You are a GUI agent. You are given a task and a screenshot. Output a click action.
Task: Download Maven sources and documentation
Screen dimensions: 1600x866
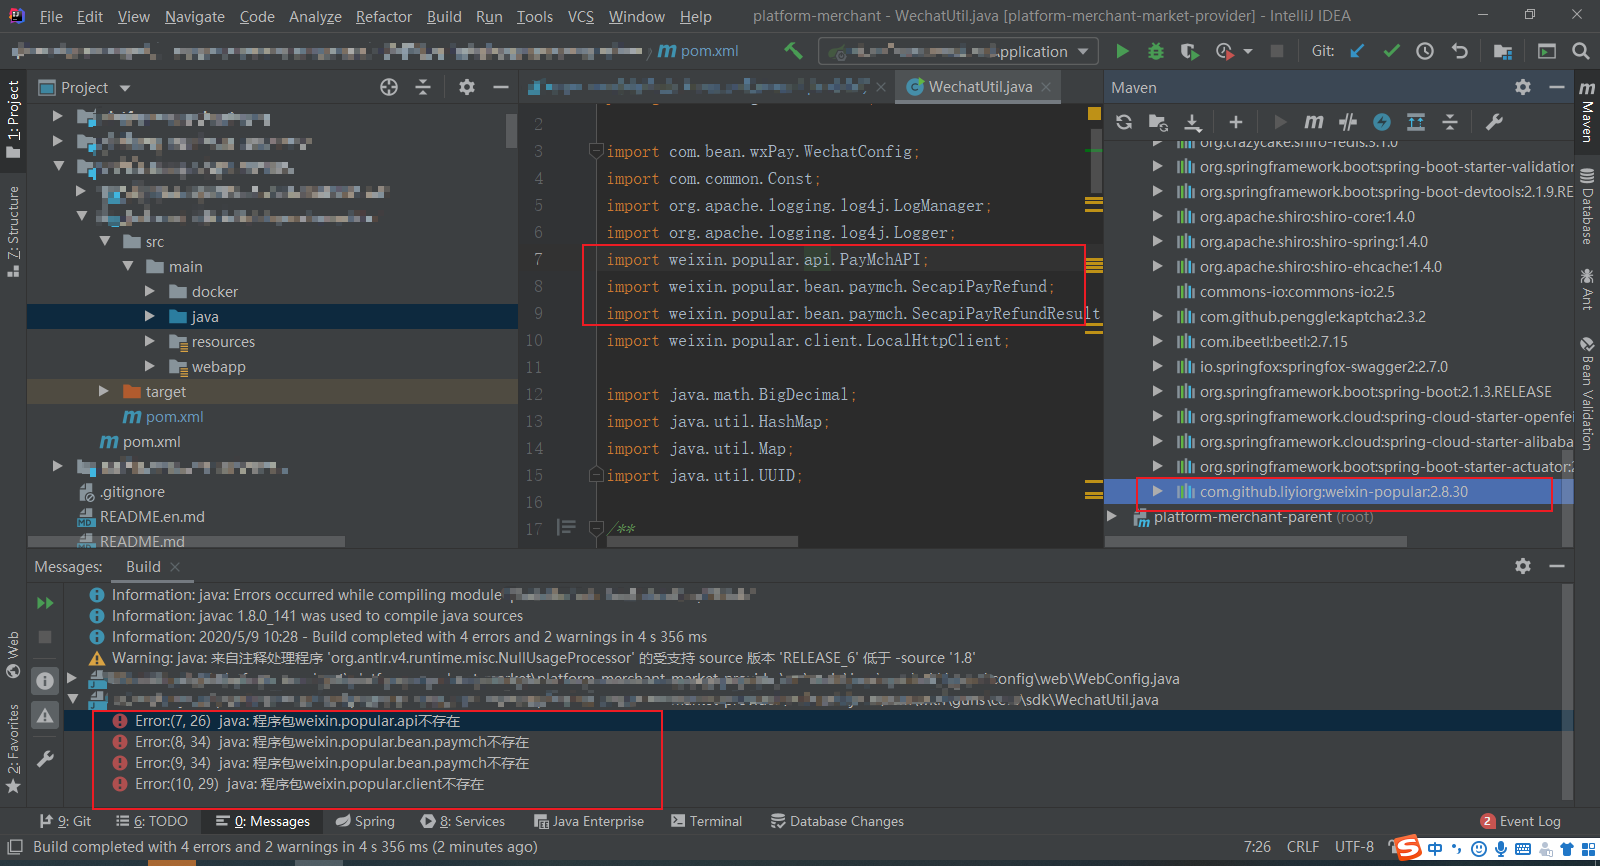[x=1192, y=122]
